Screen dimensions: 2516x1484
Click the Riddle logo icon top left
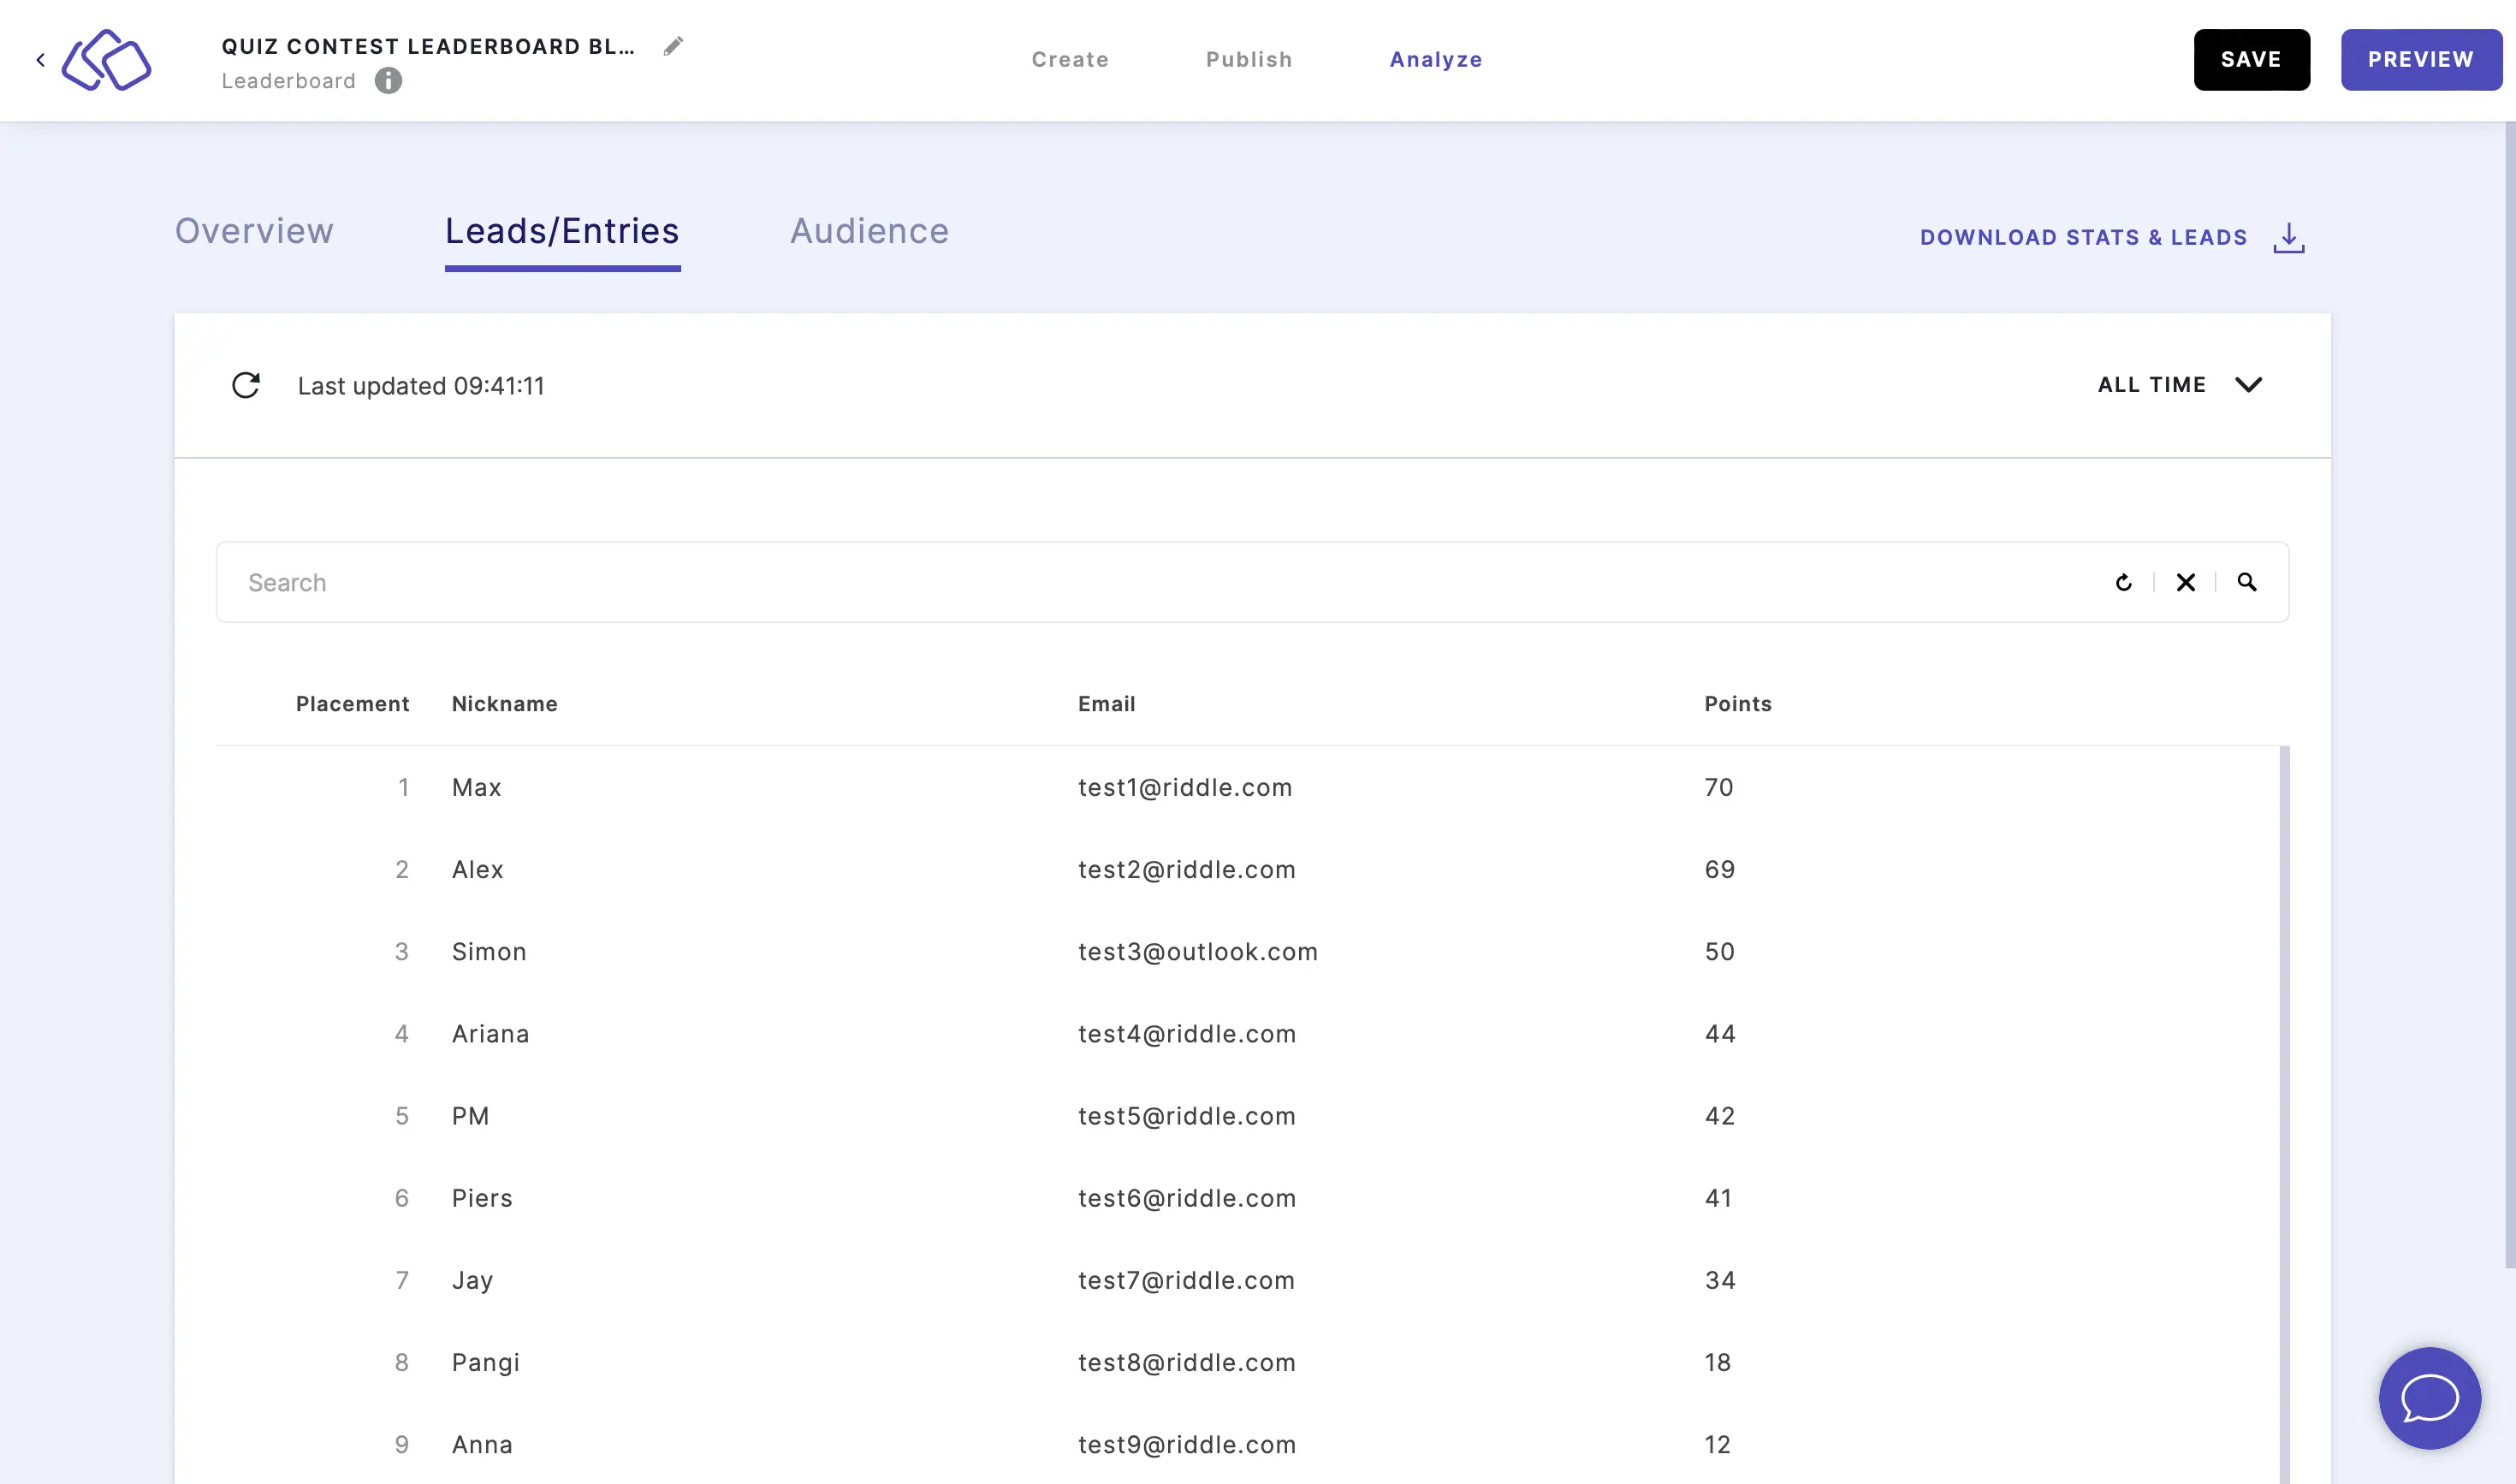click(106, 58)
